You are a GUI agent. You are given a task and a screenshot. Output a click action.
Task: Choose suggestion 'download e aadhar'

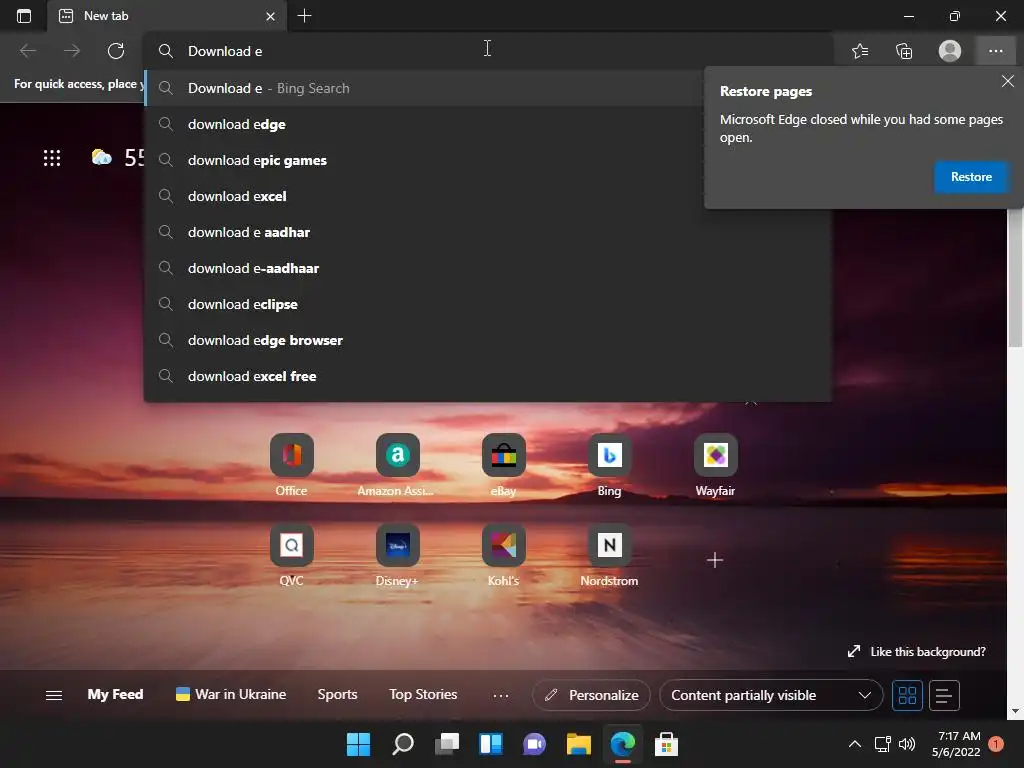coord(488,232)
